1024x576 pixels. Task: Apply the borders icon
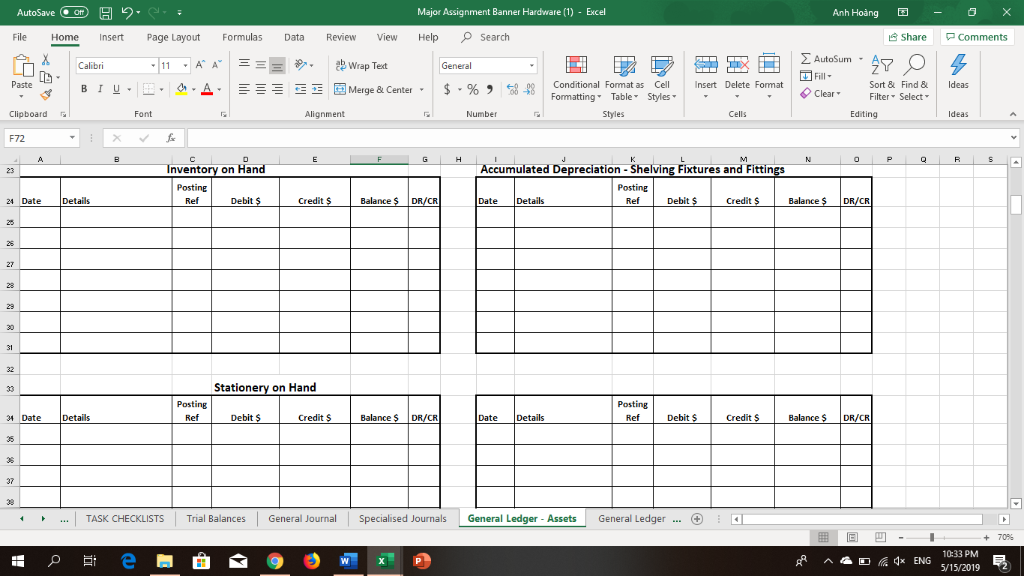coord(149,89)
